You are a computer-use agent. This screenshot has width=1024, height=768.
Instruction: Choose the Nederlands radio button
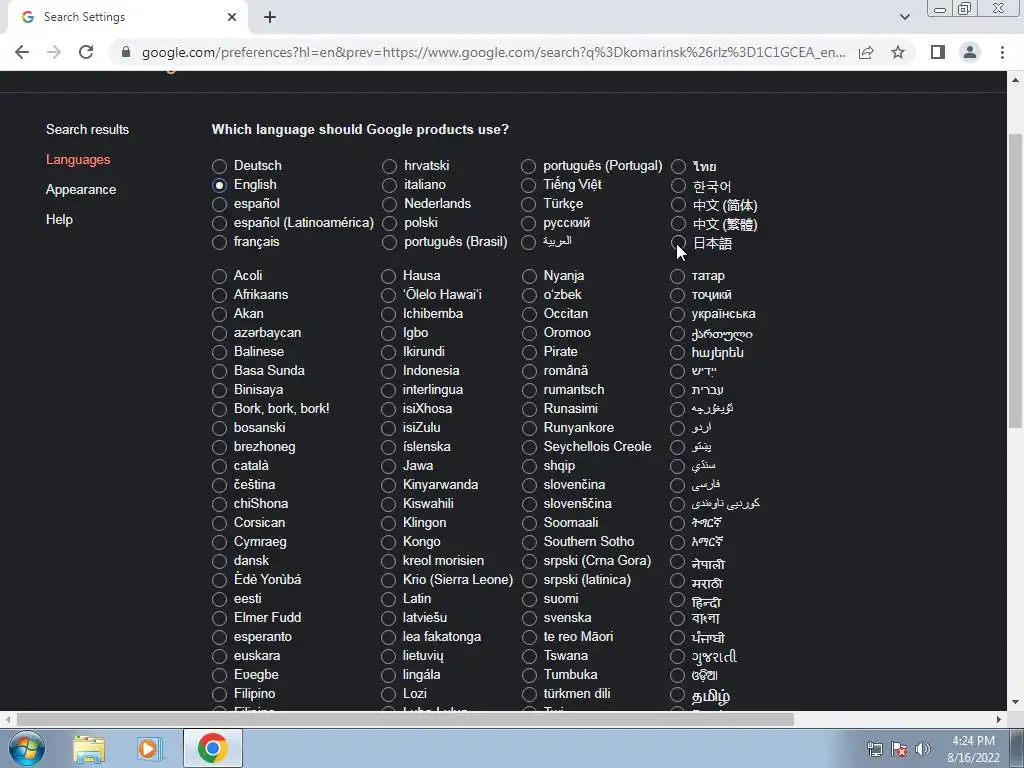pos(389,204)
